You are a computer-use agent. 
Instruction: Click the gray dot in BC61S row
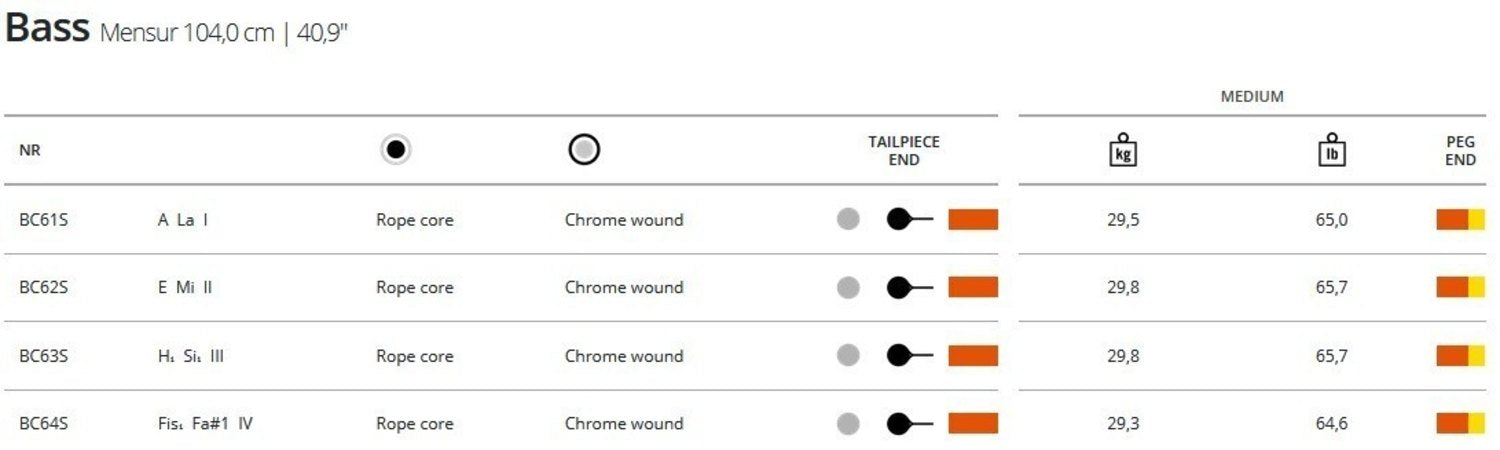(848, 219)
